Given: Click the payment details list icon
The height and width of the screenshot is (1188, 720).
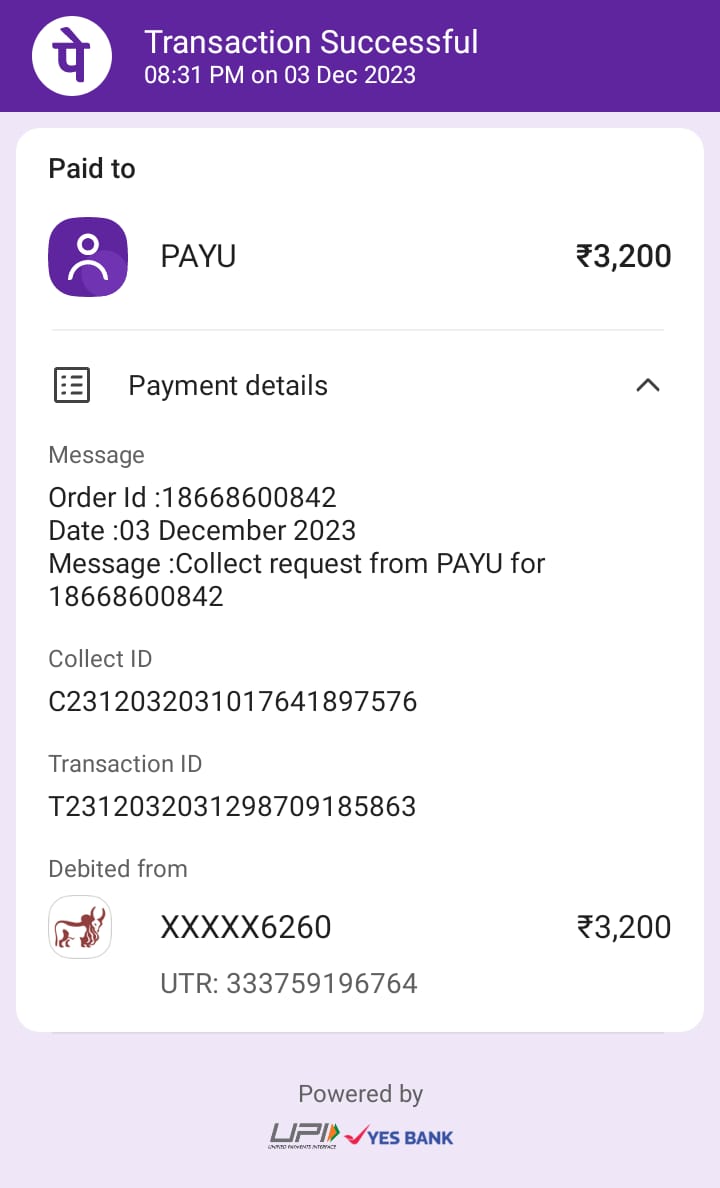Looking at the screenshot, I should coord(72,385).
